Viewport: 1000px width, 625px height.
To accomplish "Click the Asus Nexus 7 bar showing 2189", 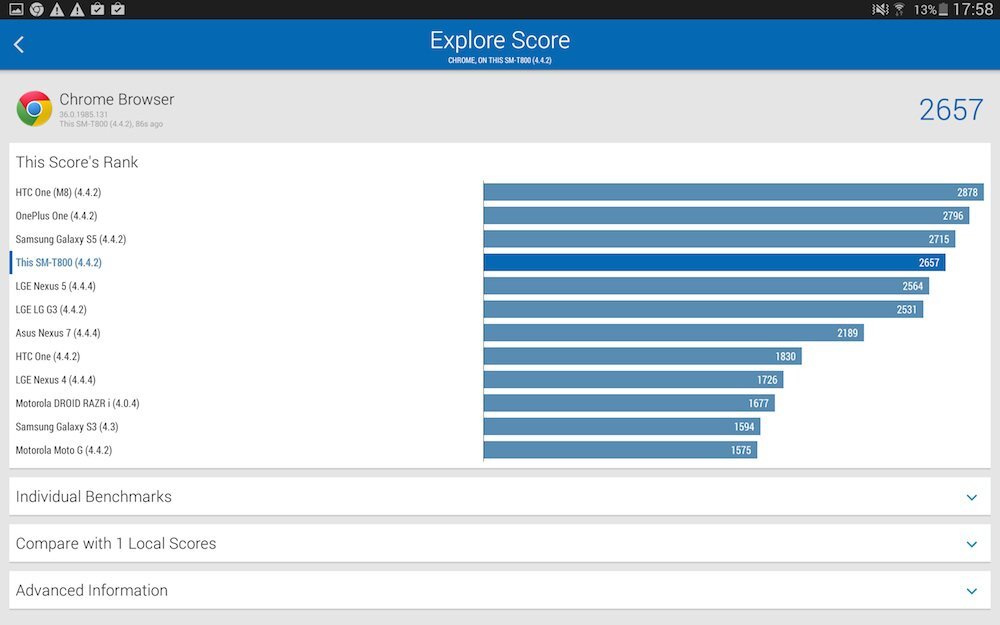I will (673, 333).
